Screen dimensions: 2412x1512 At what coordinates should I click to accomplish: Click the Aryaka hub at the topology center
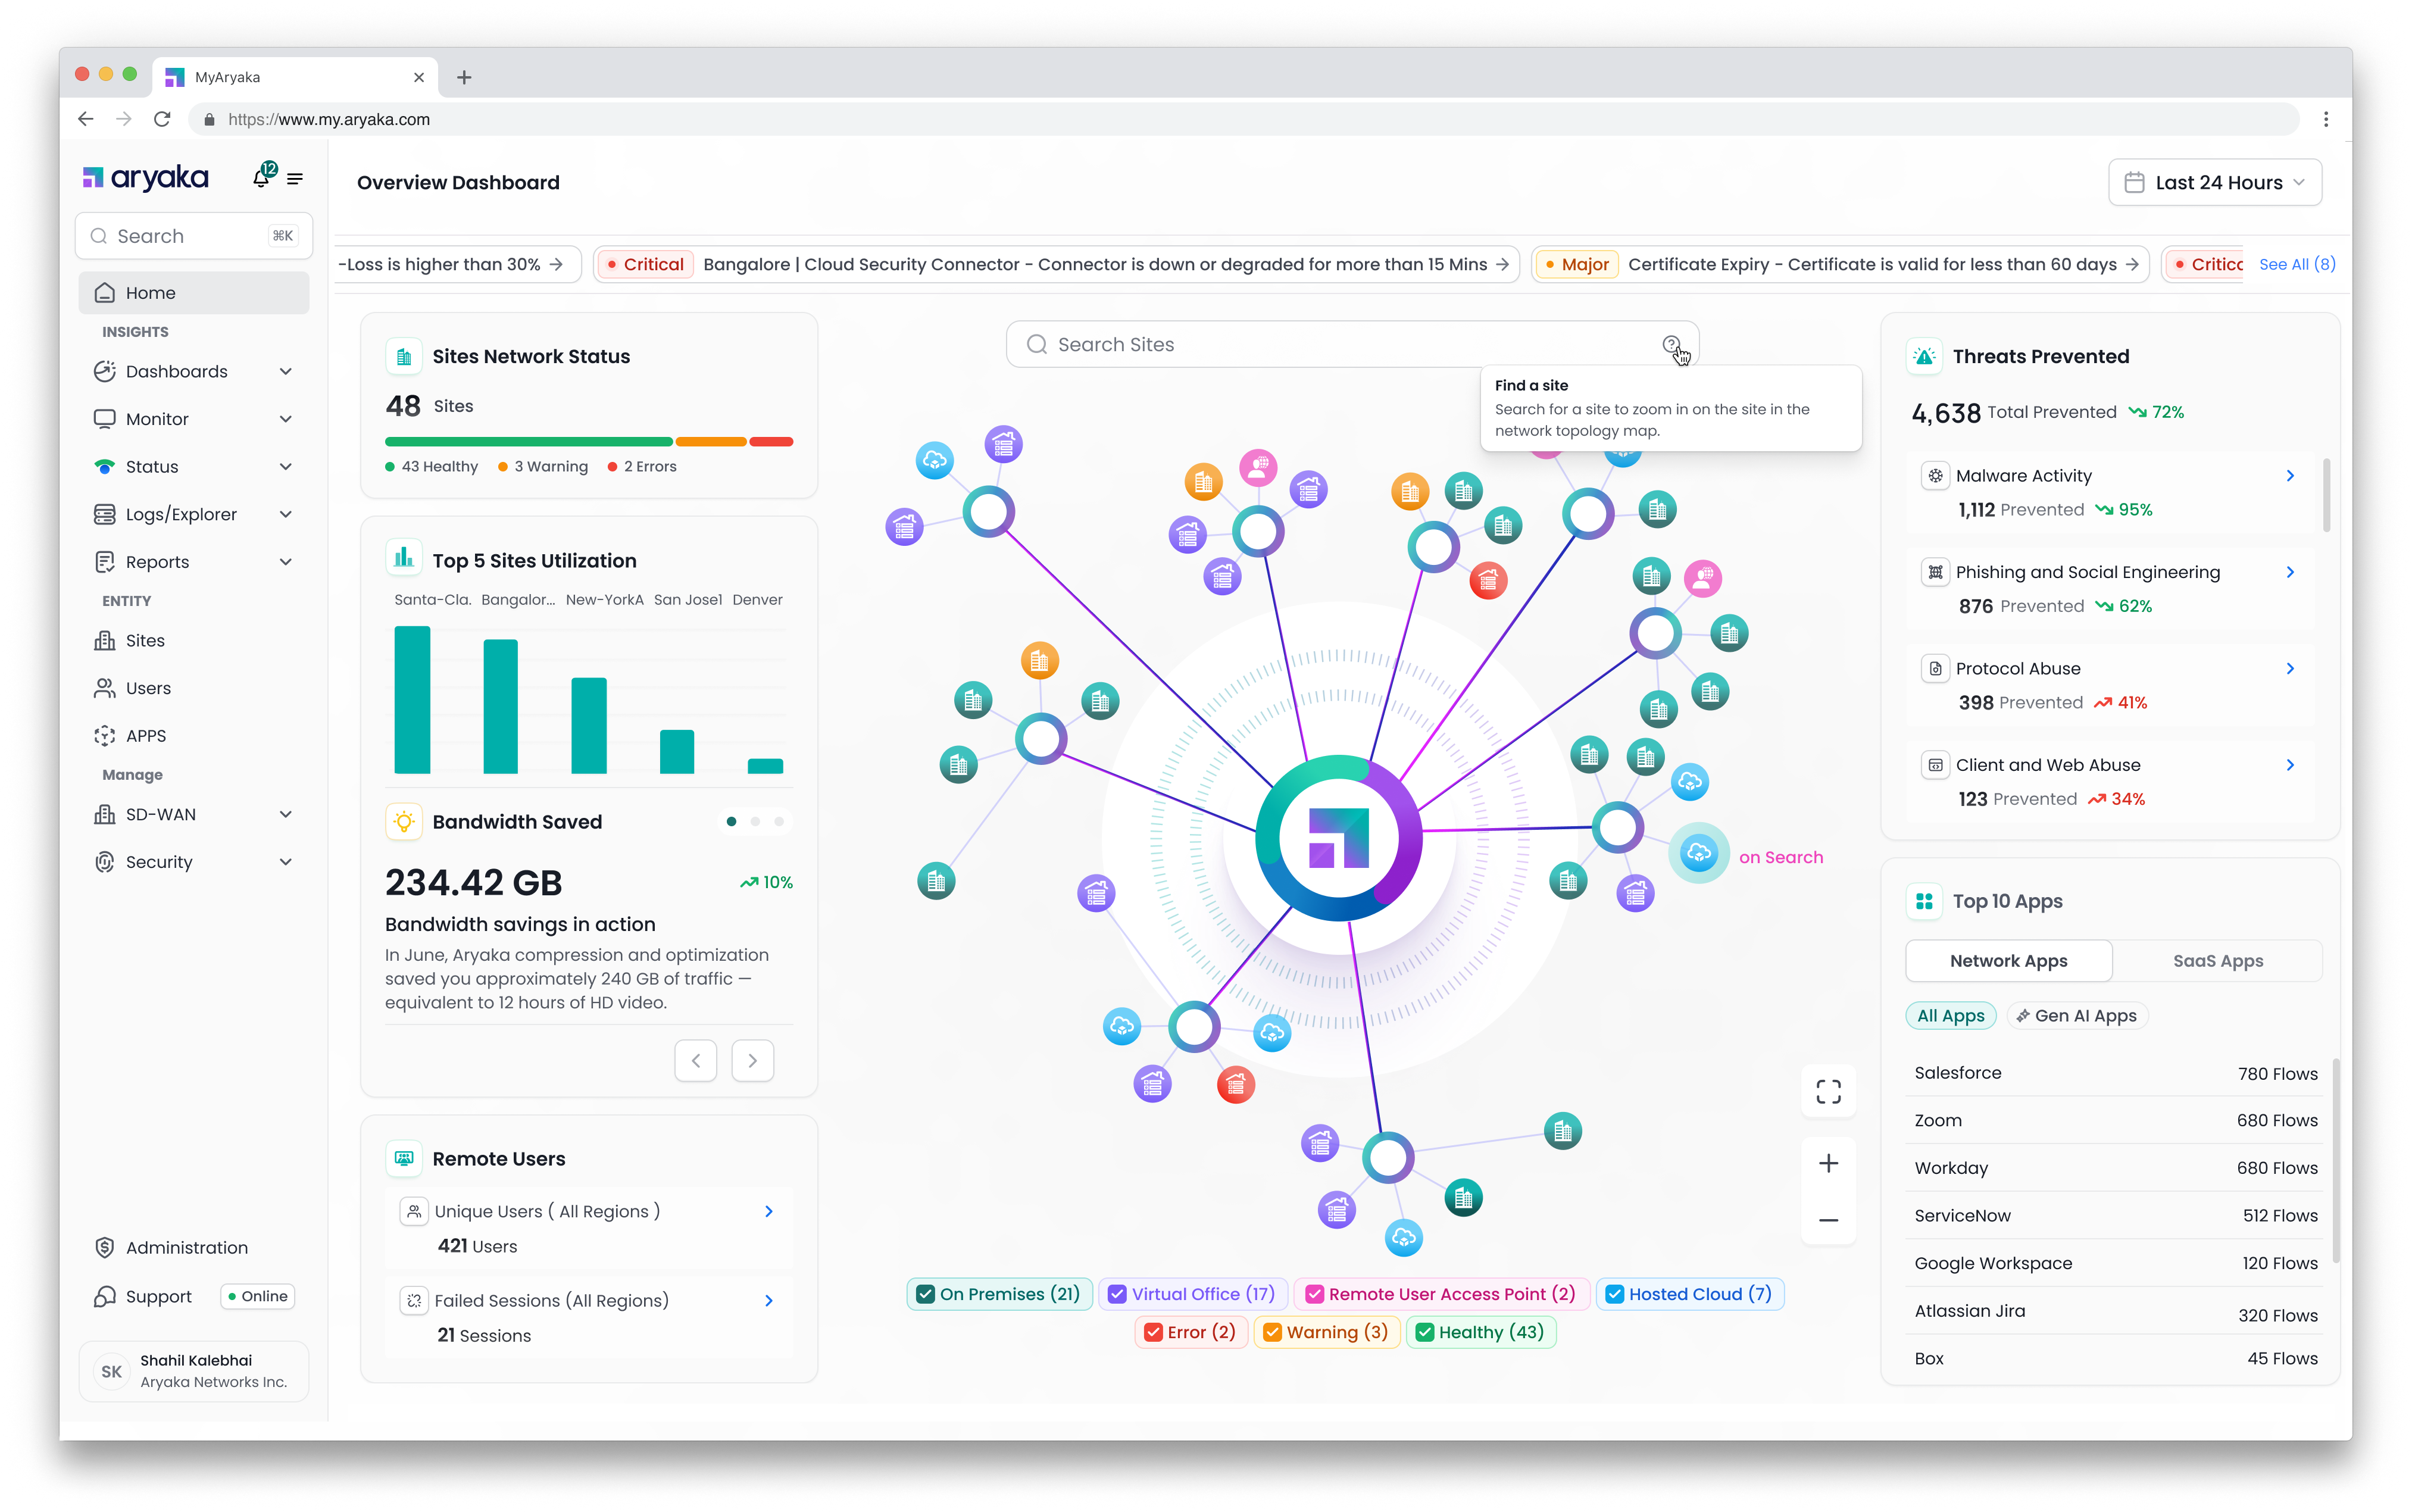(x=1338, y=838)
